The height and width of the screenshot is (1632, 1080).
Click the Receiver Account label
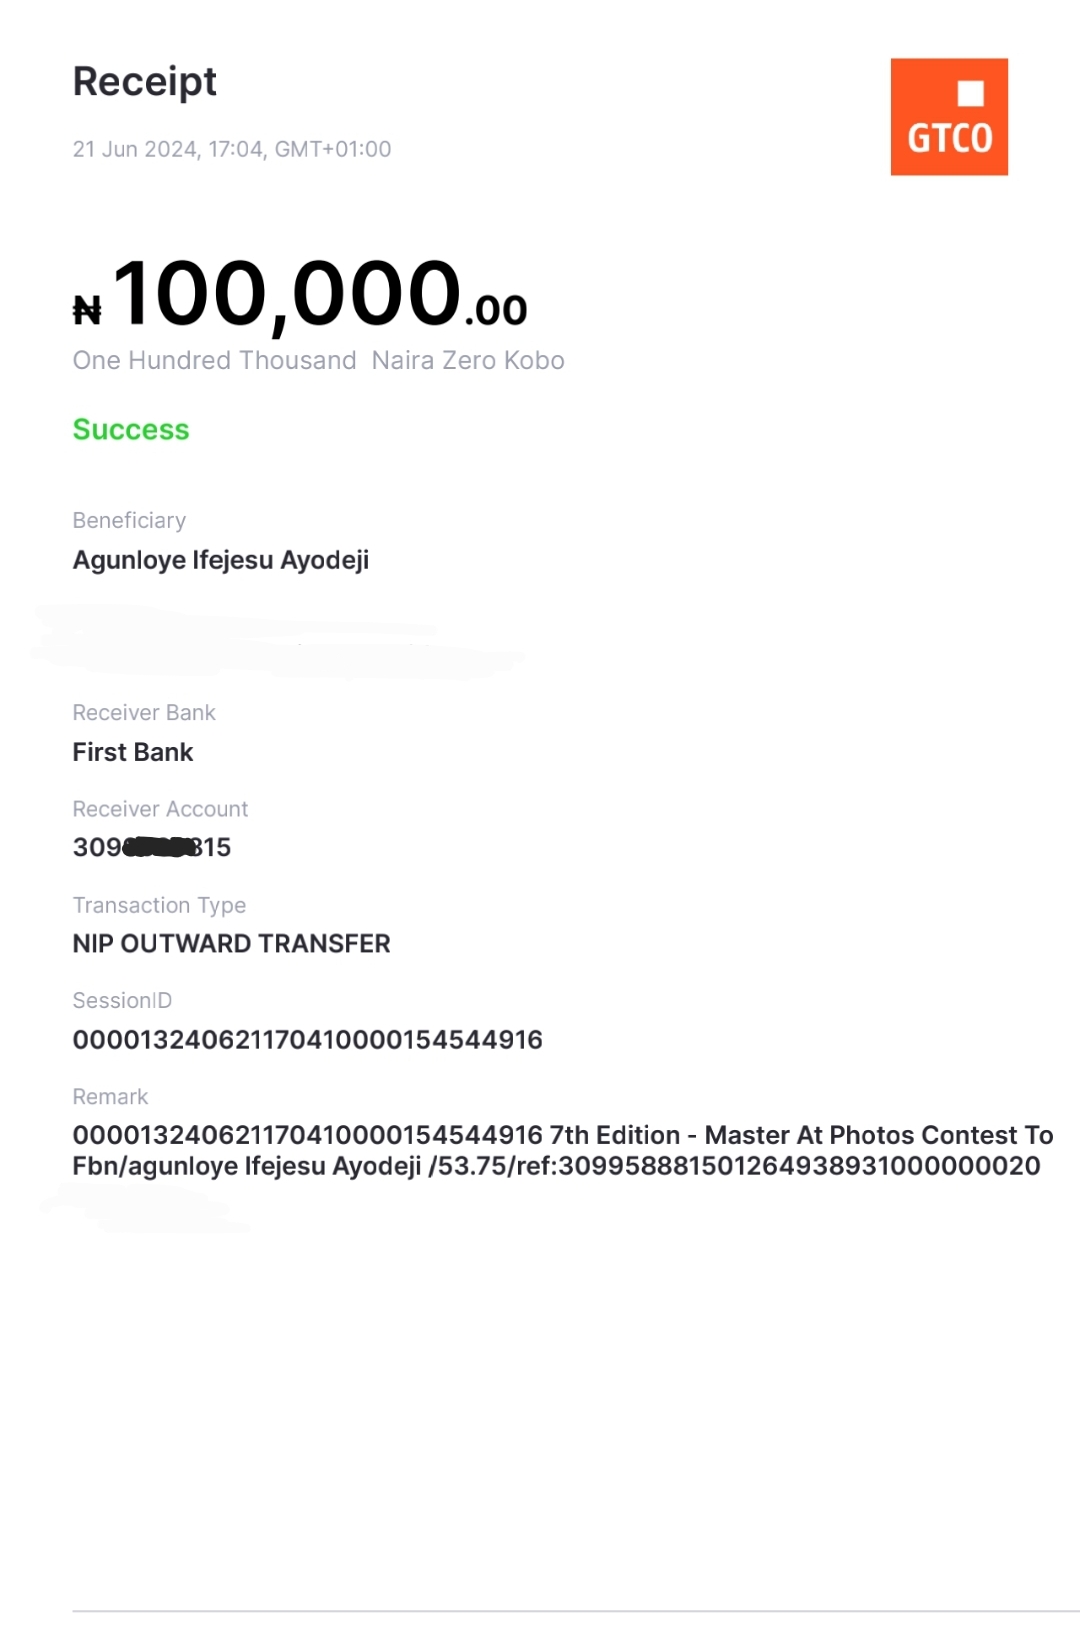pos(160,808)
